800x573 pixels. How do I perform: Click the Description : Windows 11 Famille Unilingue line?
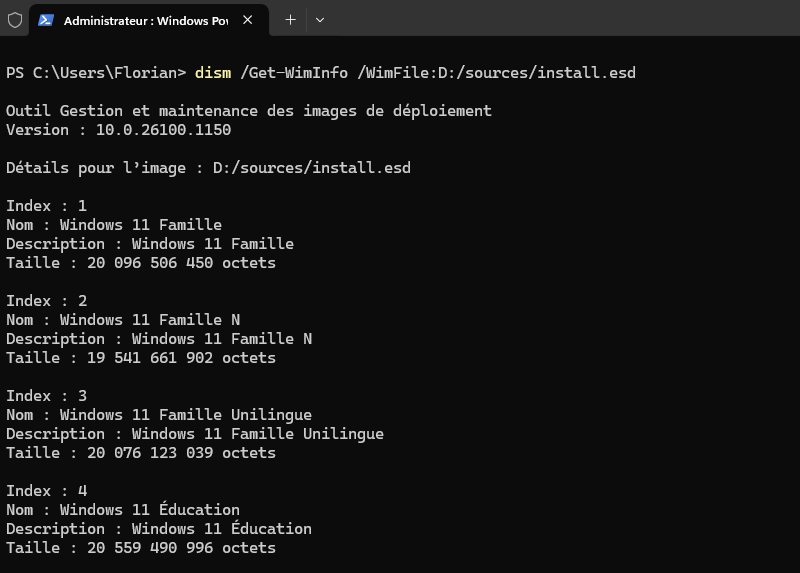(195, 434)
